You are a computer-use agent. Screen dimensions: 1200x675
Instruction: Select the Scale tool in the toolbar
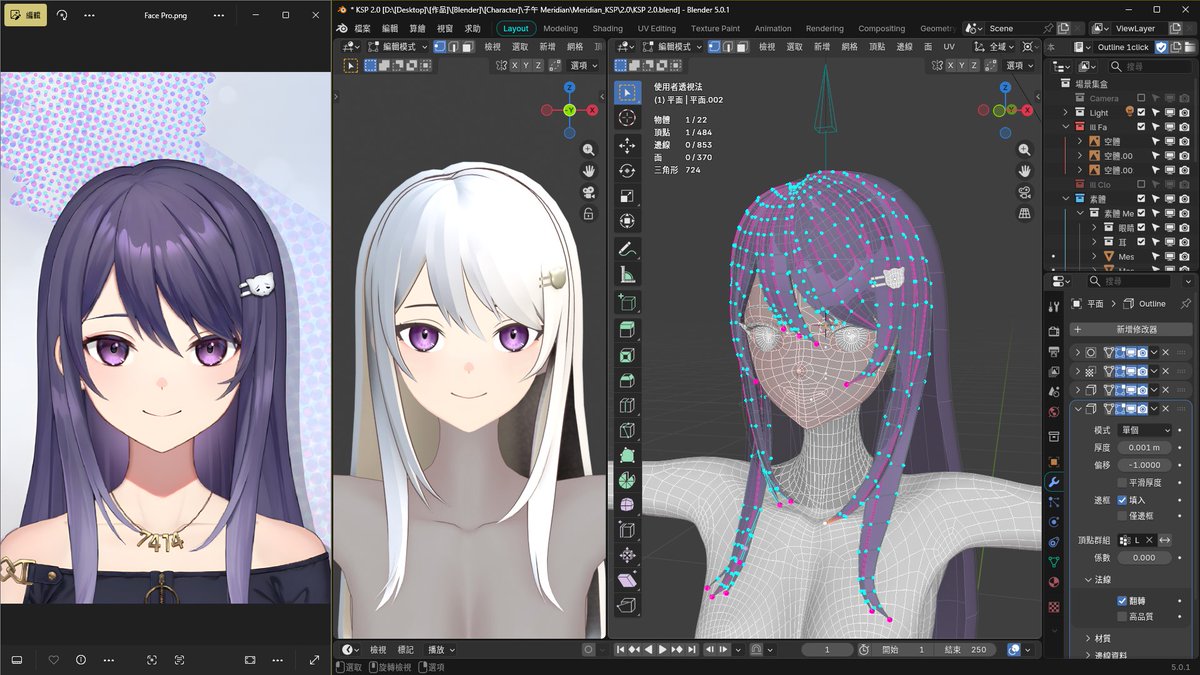point(627,196)
